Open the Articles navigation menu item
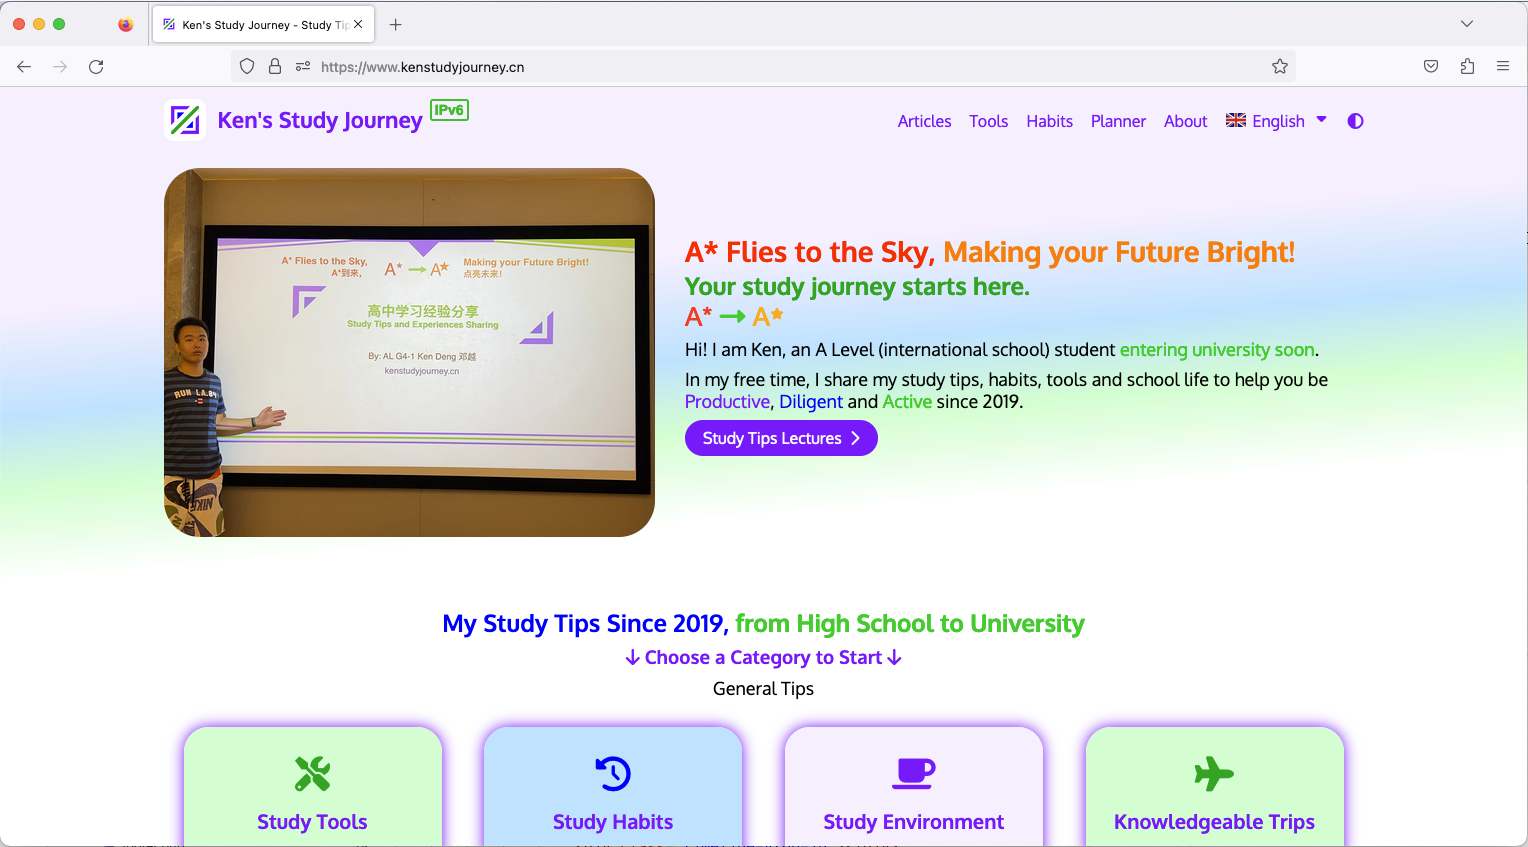 click(924, 121)
